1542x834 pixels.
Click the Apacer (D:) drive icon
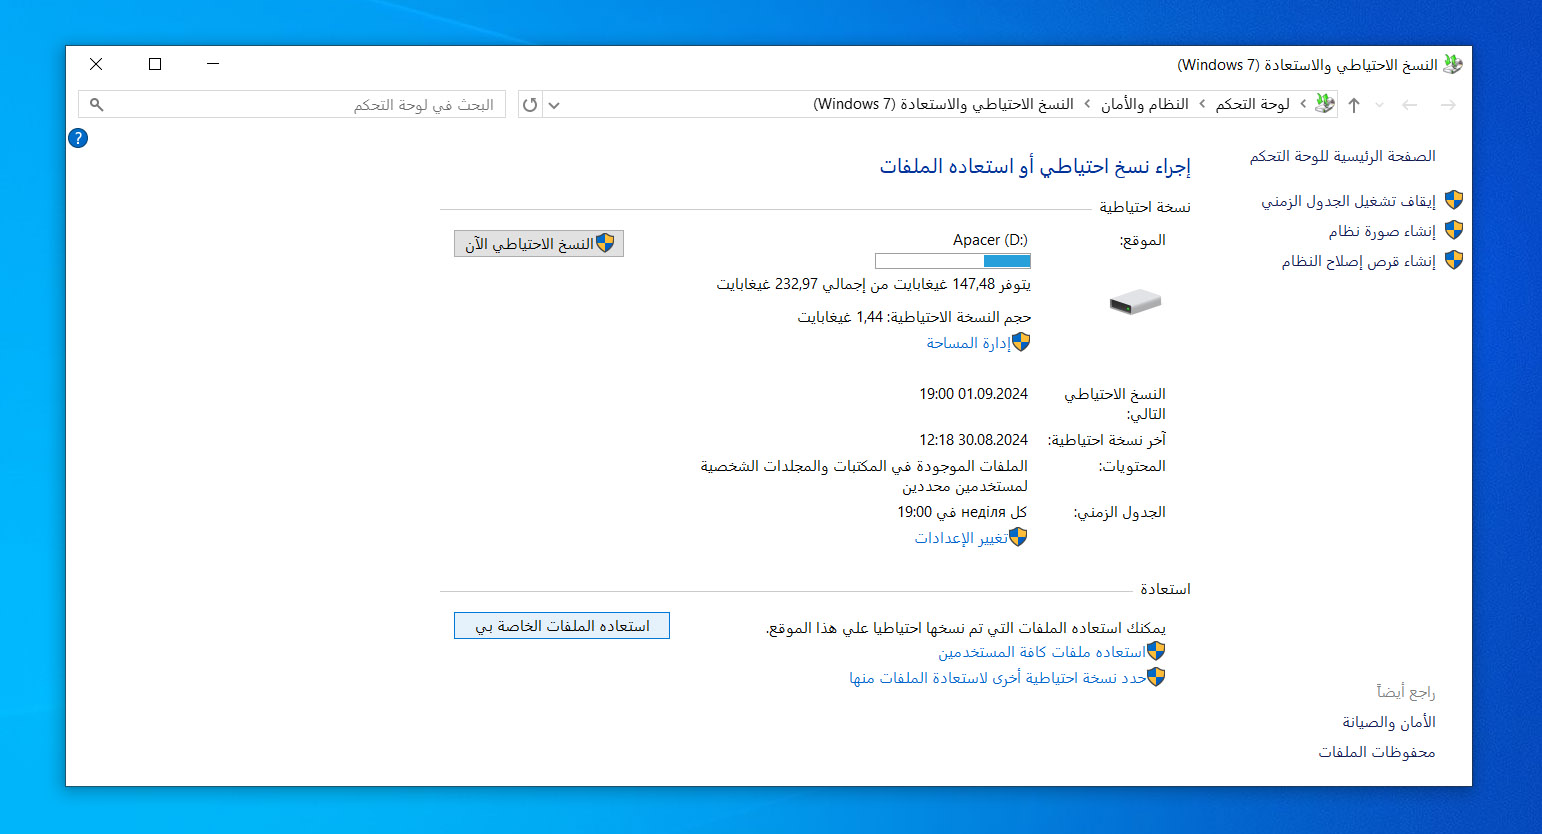pyautogui.click(x=1135, y=301)
